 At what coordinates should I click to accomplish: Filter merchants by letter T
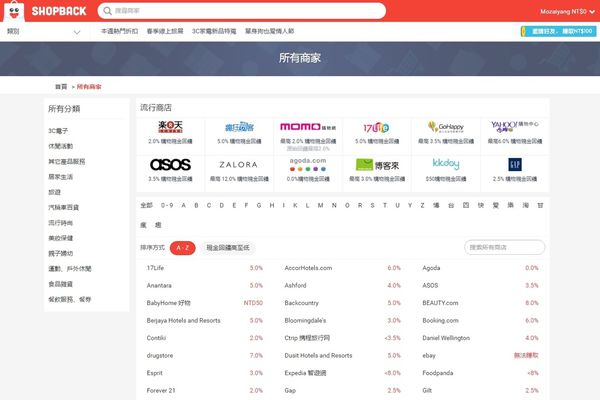pos(385,206)
